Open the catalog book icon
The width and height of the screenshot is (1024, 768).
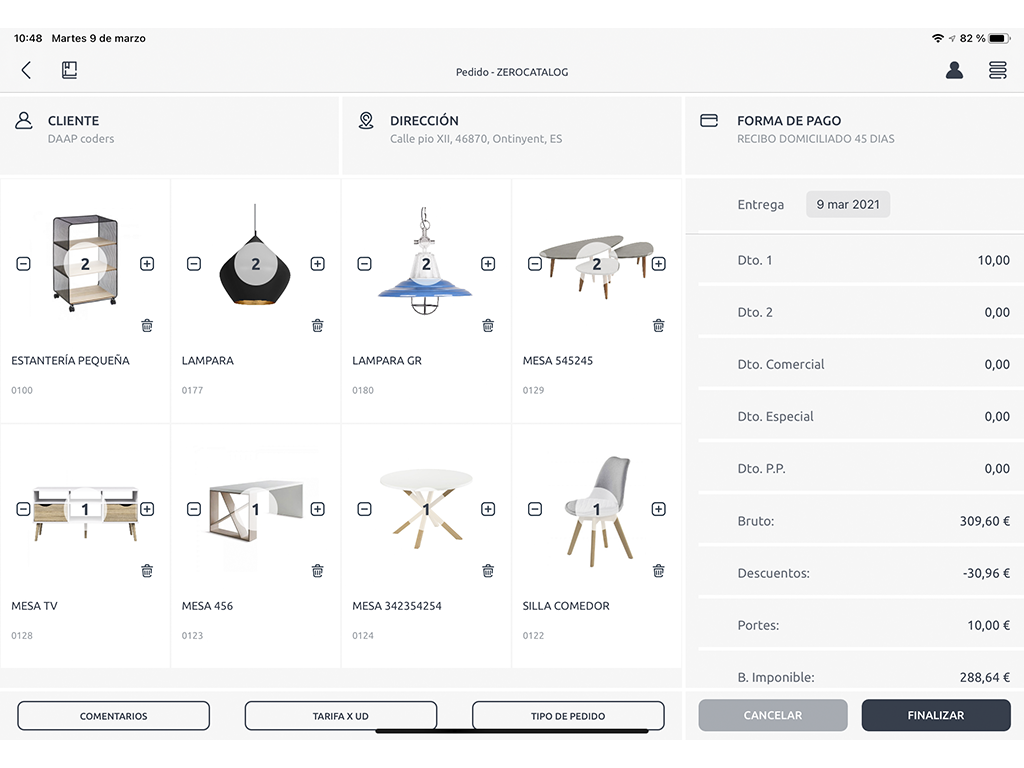pos(69,70)
